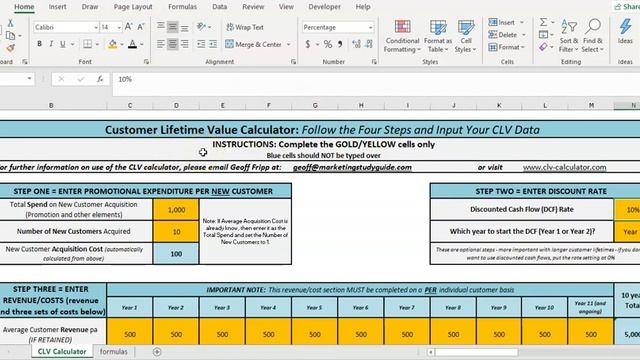Screen dimensions: 640x360
Task: Open the font size dropdown
Action: point(119,27)
